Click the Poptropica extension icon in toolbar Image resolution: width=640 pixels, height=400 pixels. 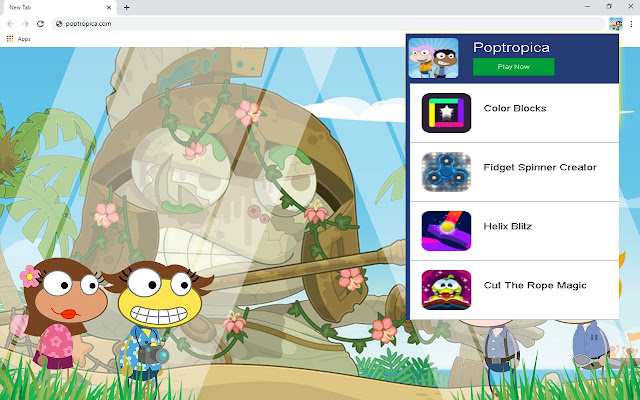pos(616,24)
